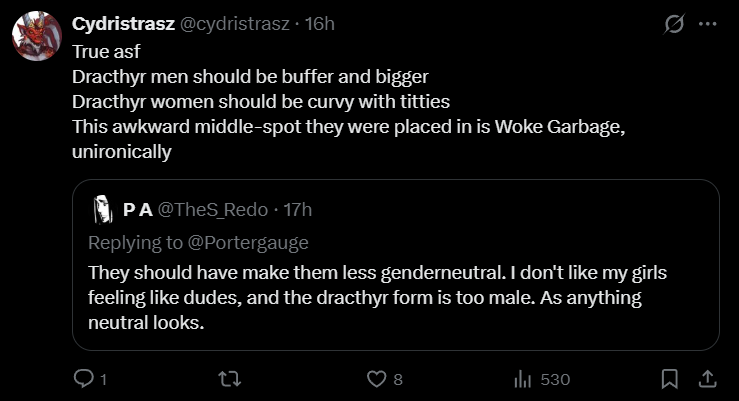Open the view analytics bar chart icon
The width and height of the screenshot is (739, 401).
521,379
